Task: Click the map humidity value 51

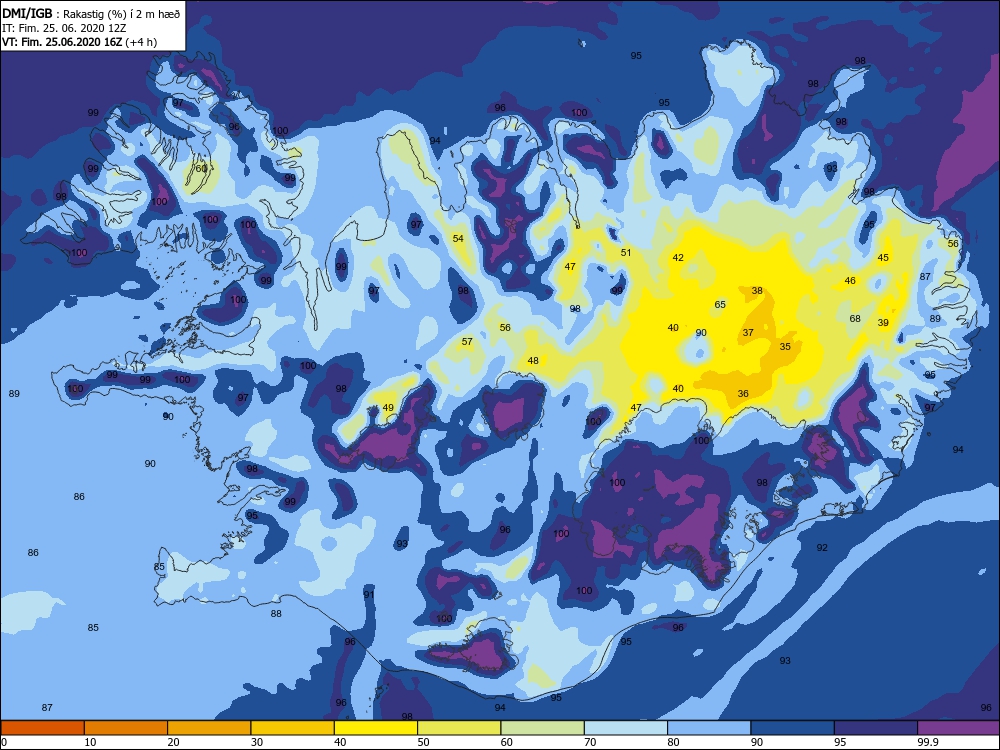Action: 626,252
